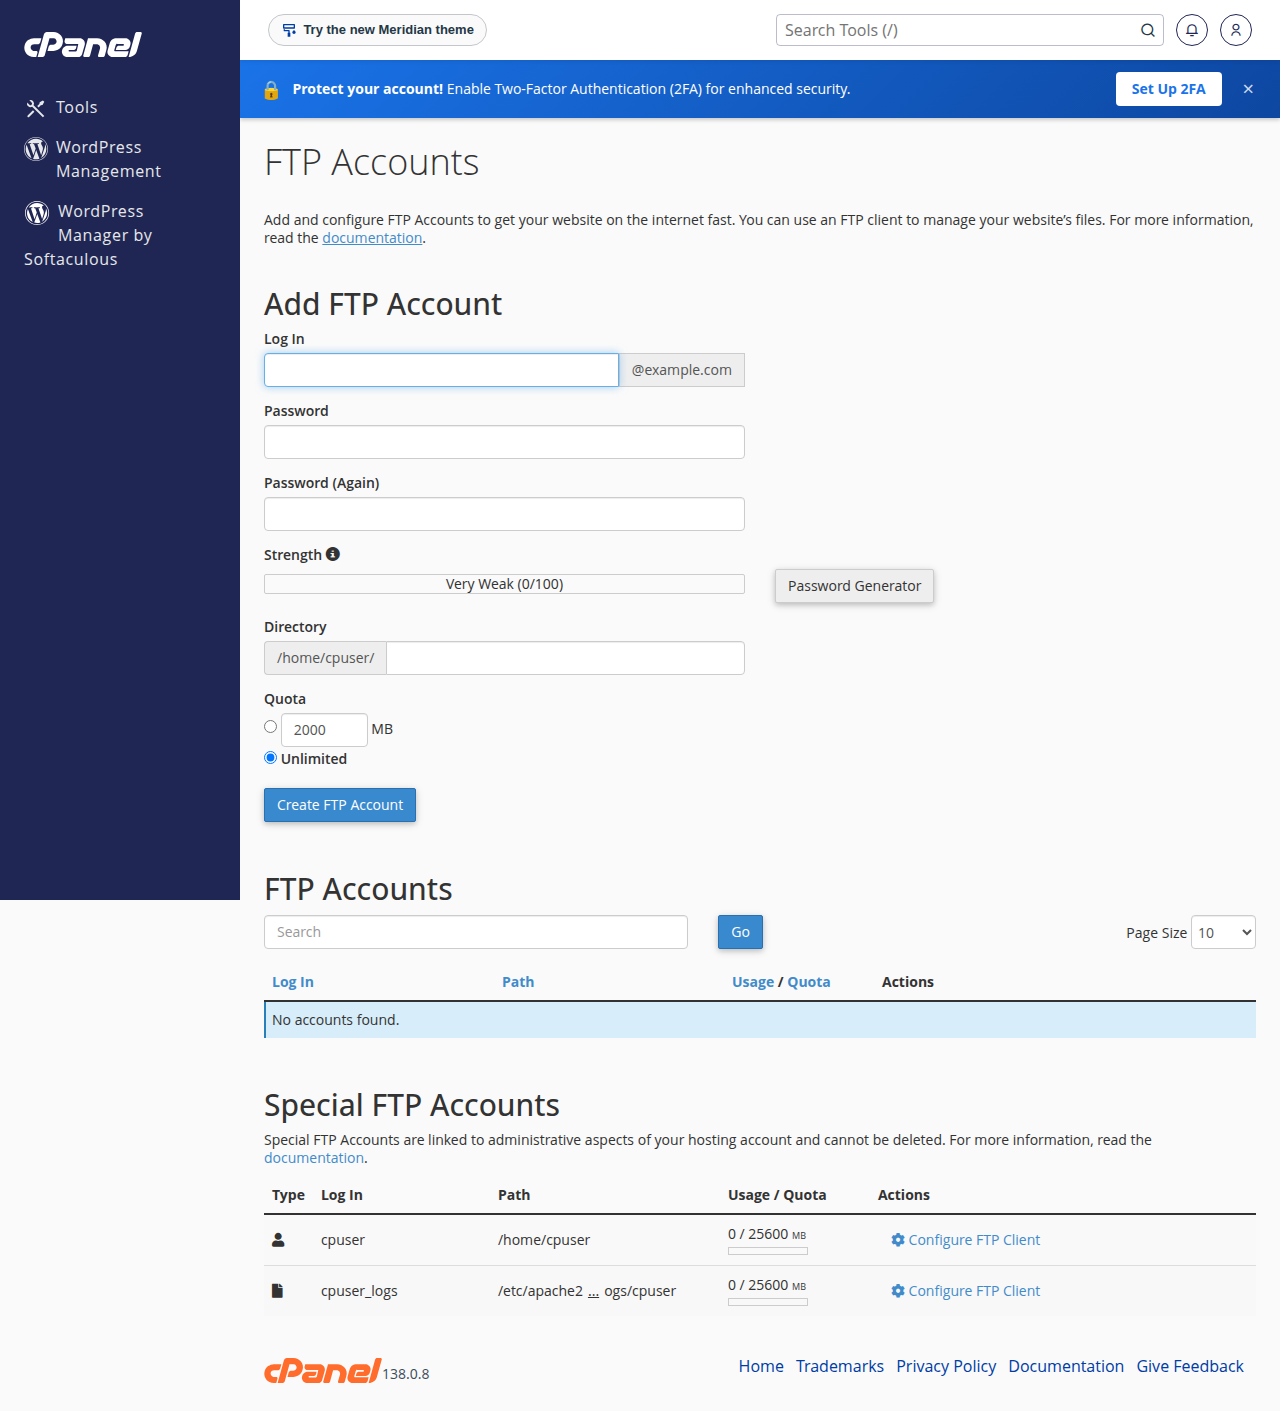Image resolution: width=1280 pixels, height=1411 pixels.
Task: Select the 2000 MB quota radio button
Action: [270, 727]
